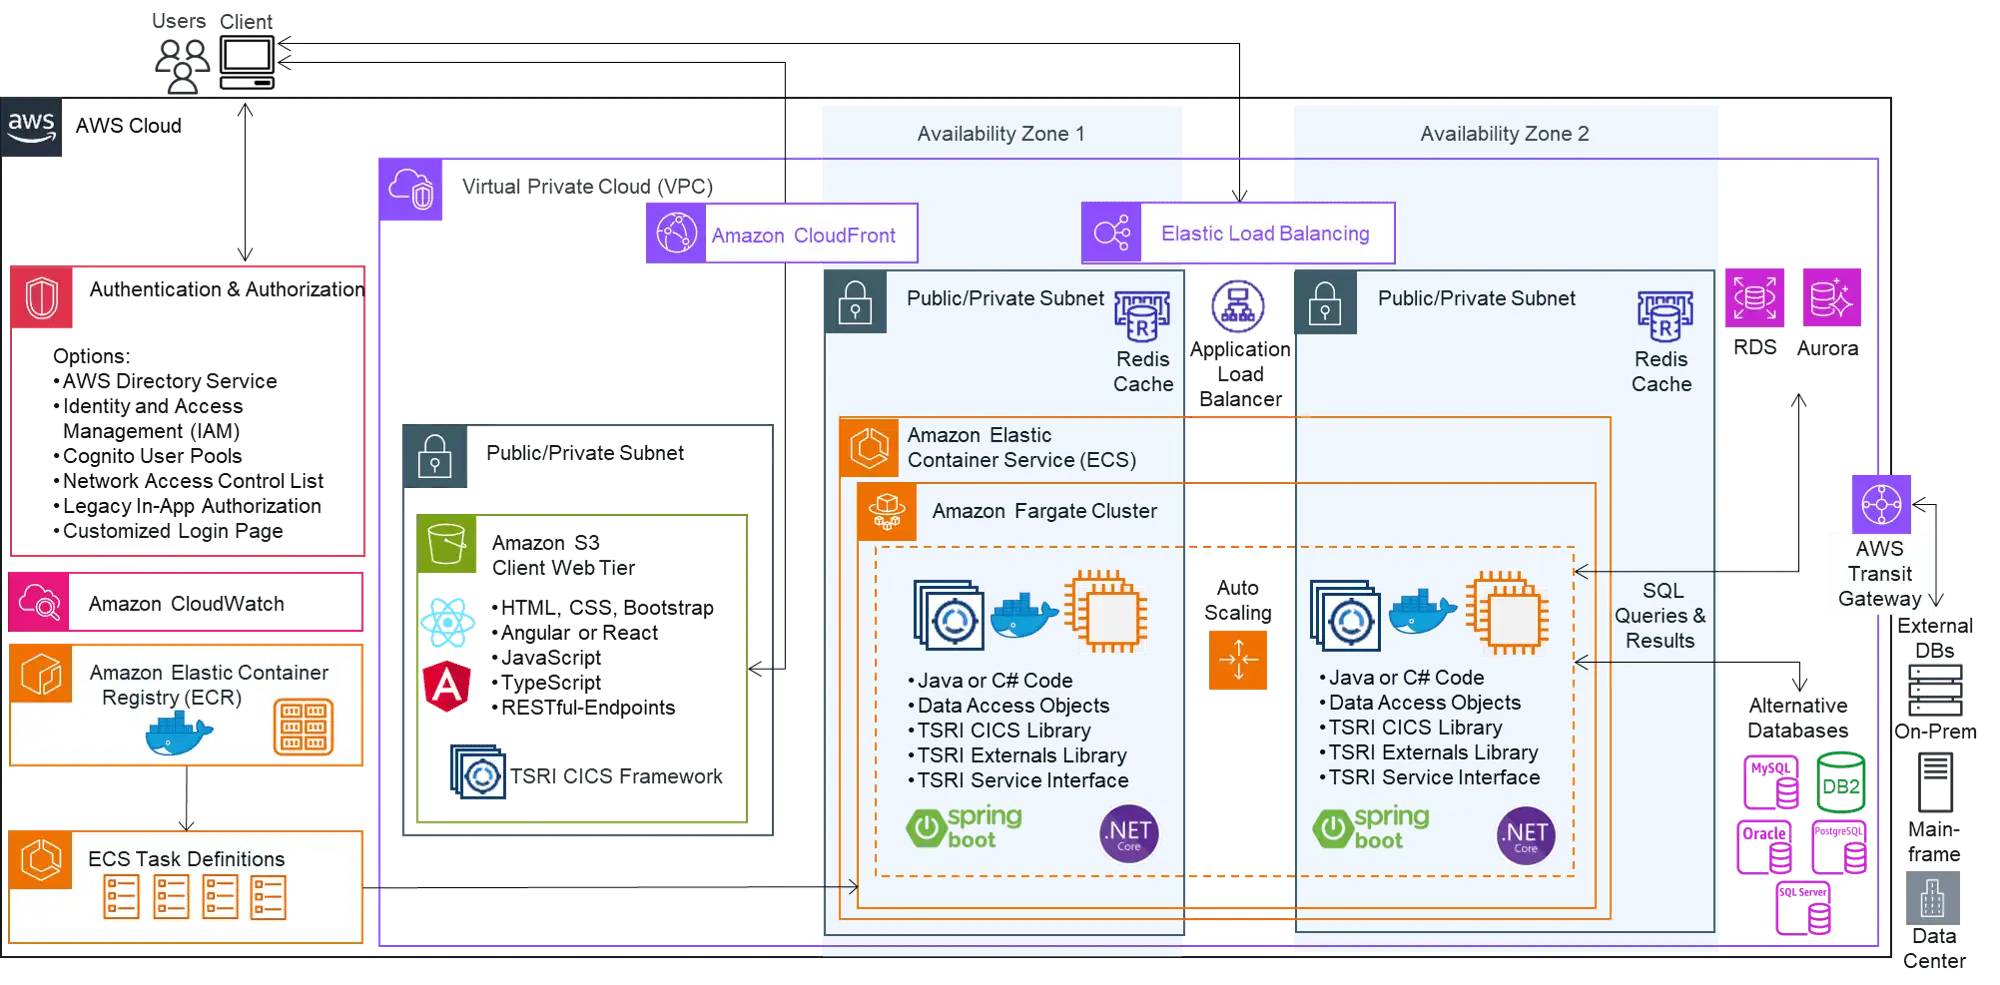2000x985 pixels.
Task: Click 'SQL Queries & Results' label
Action: [1661, 616]
